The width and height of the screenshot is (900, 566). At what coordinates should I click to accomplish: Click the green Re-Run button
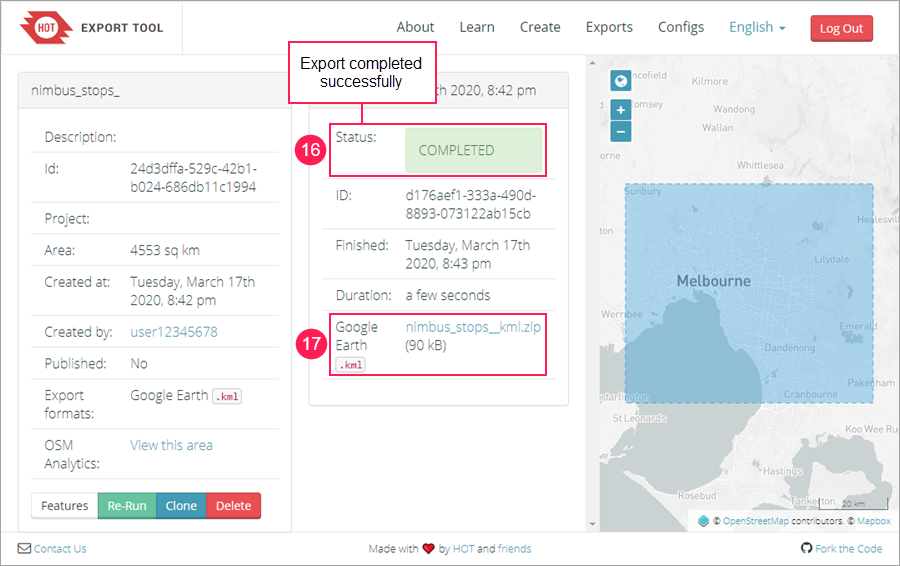tap(127, 506)
